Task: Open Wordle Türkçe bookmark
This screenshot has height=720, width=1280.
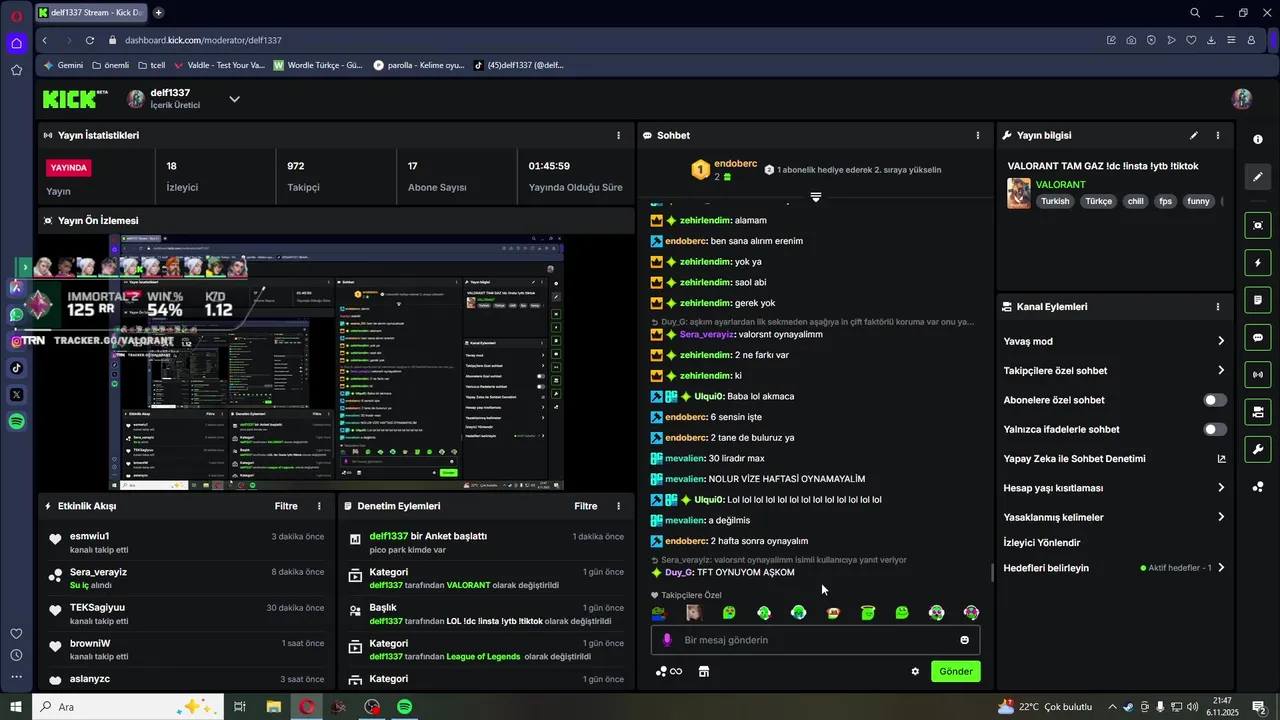Action: (318, 65)
